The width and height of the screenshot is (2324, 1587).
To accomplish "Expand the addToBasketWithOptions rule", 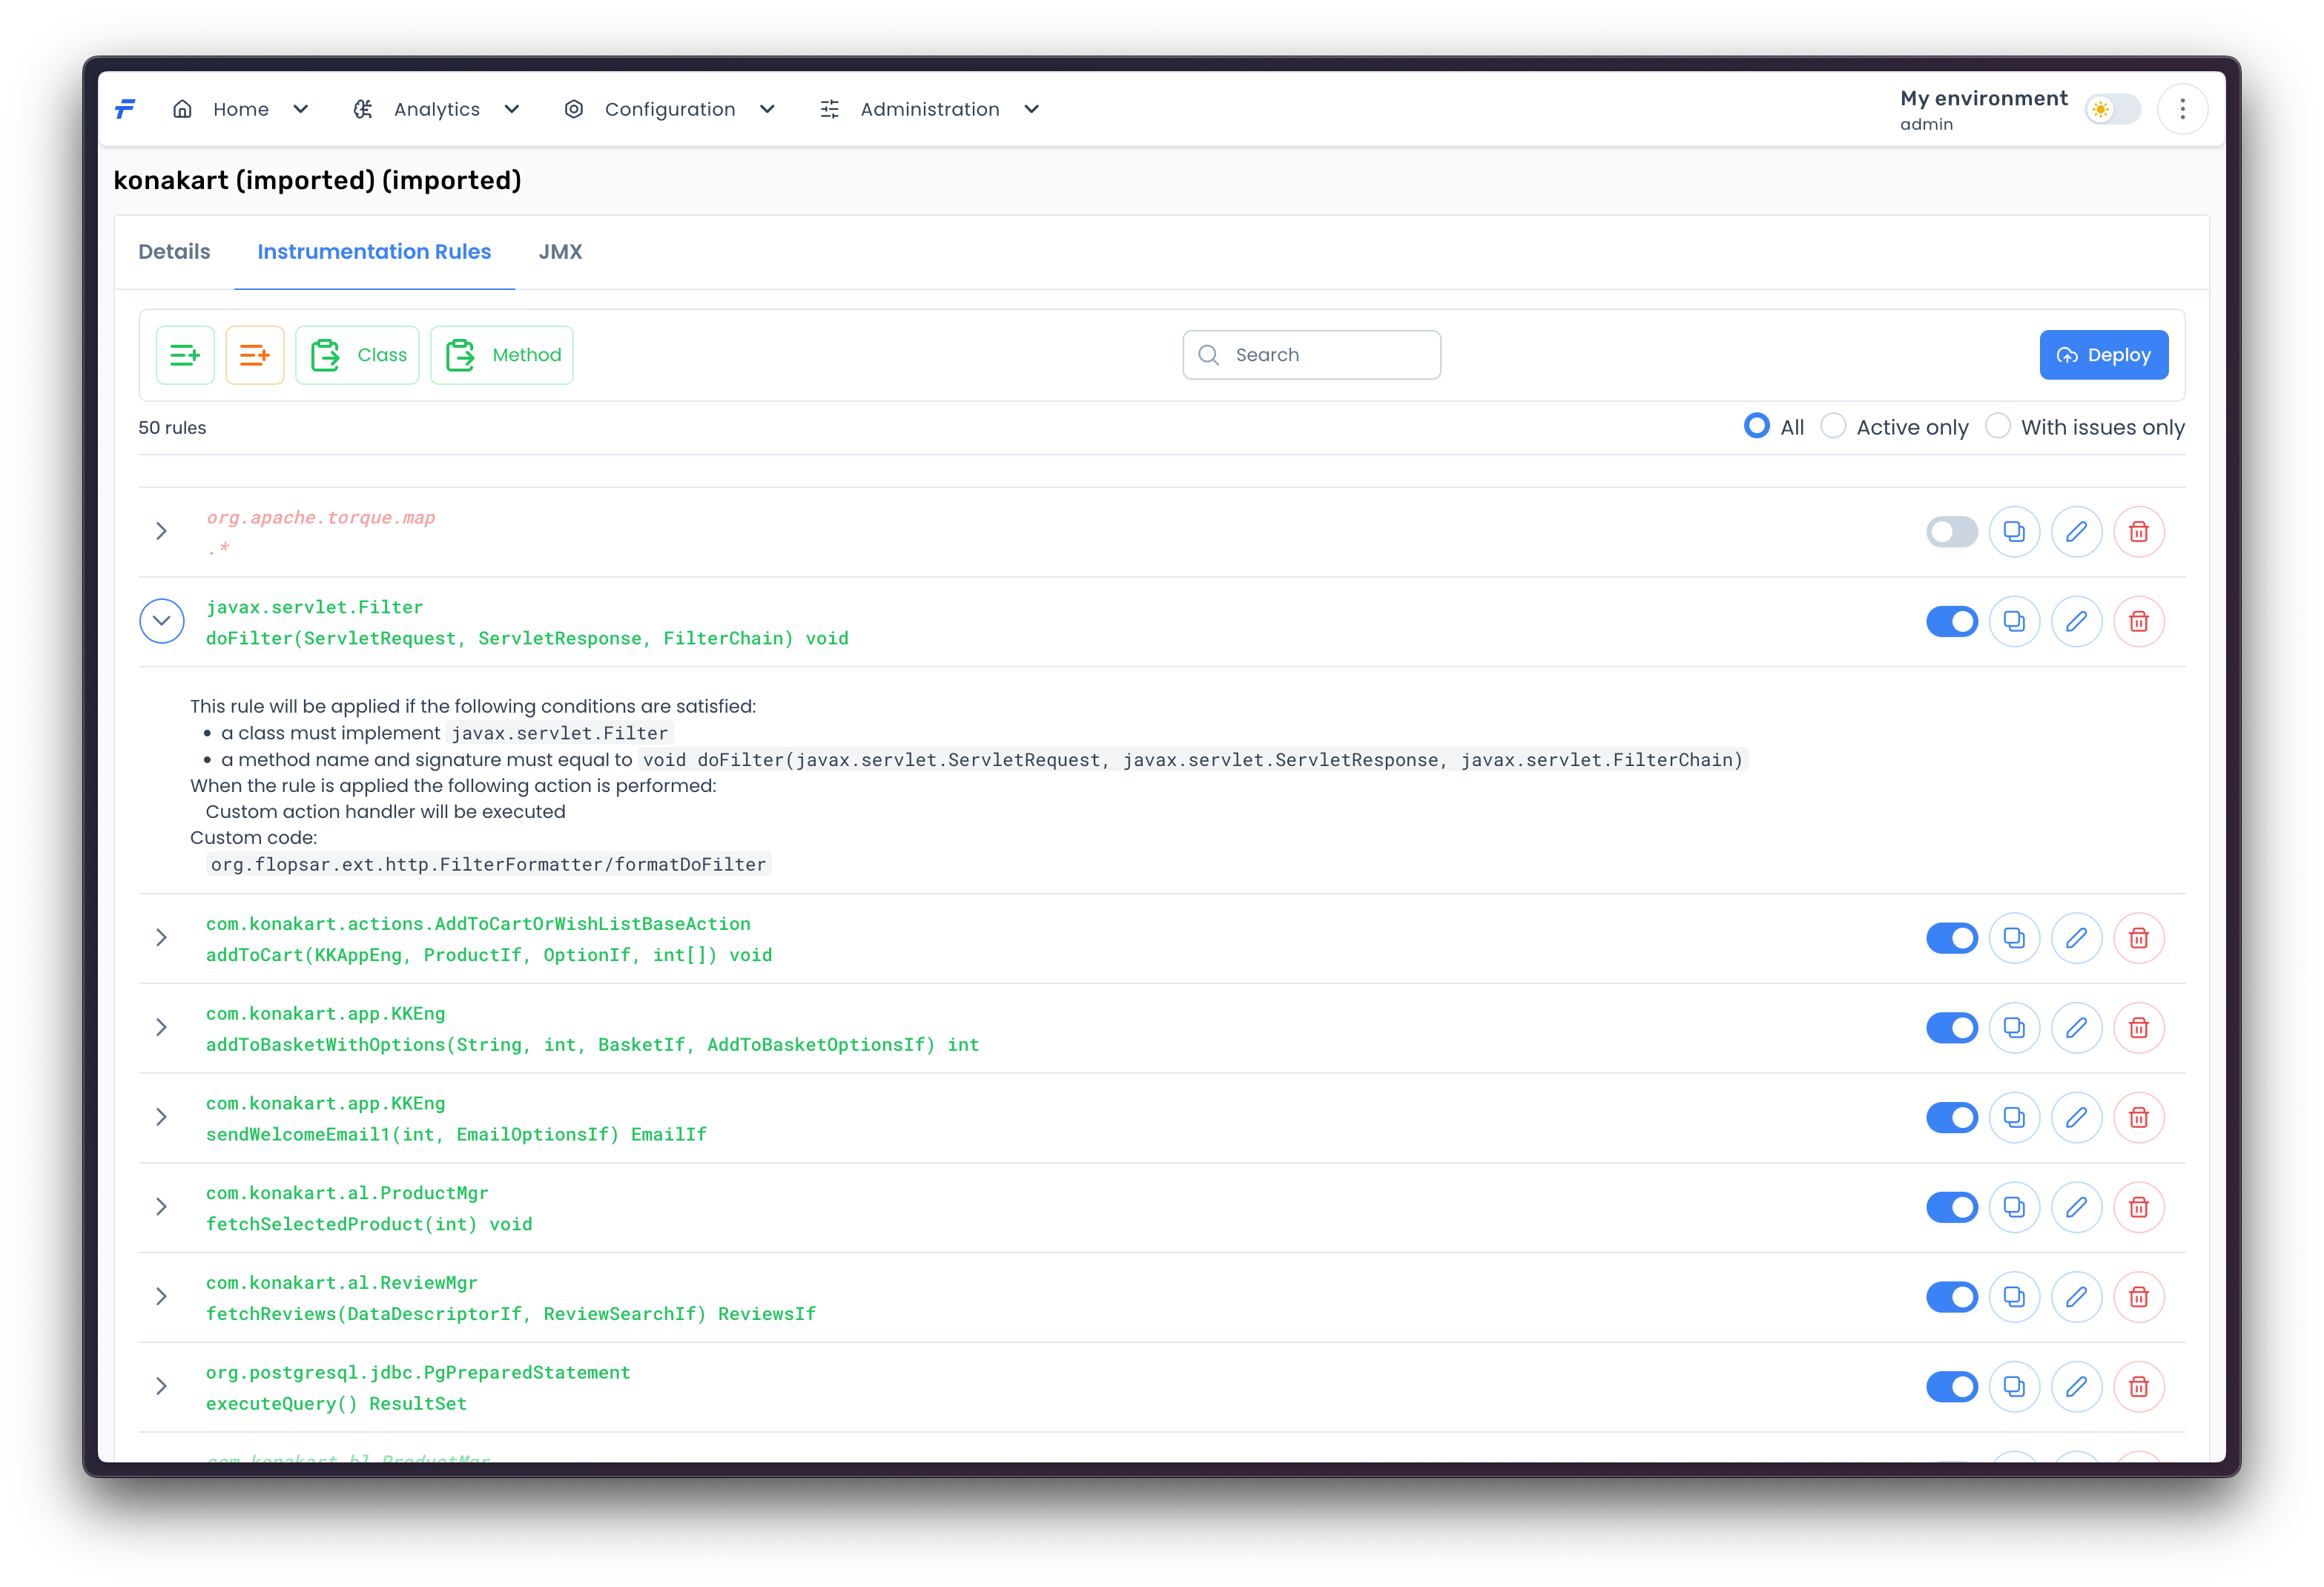I will pyautogui.click(x=162, y=1028).
